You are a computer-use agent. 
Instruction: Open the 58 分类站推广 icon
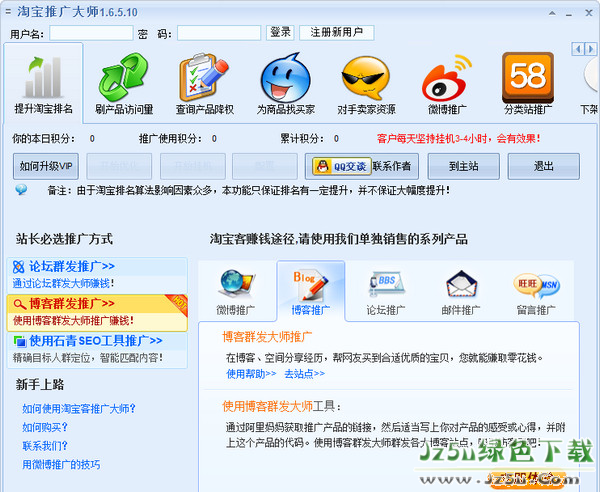coord(528,77)
